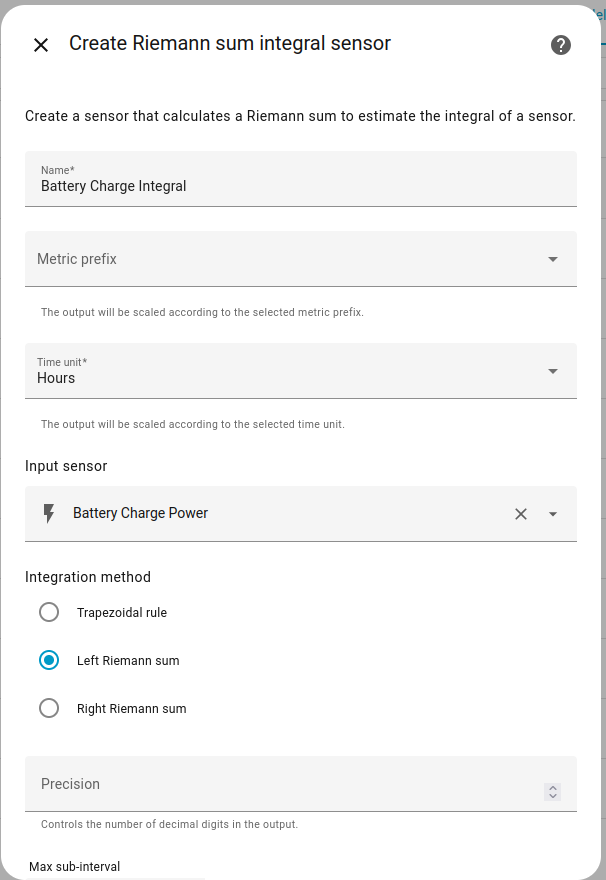The width and height of the screenshot is (606, 880).
Task: Click the Trapezoidal rule label text
Action: 122,612
